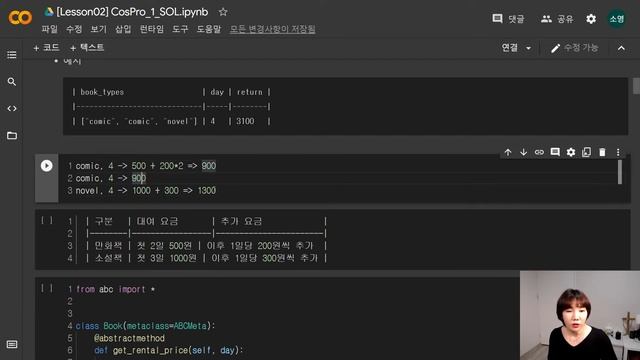Open more cell actions menu
Viewport: 640px width, 360px height.
coord(618,152)
